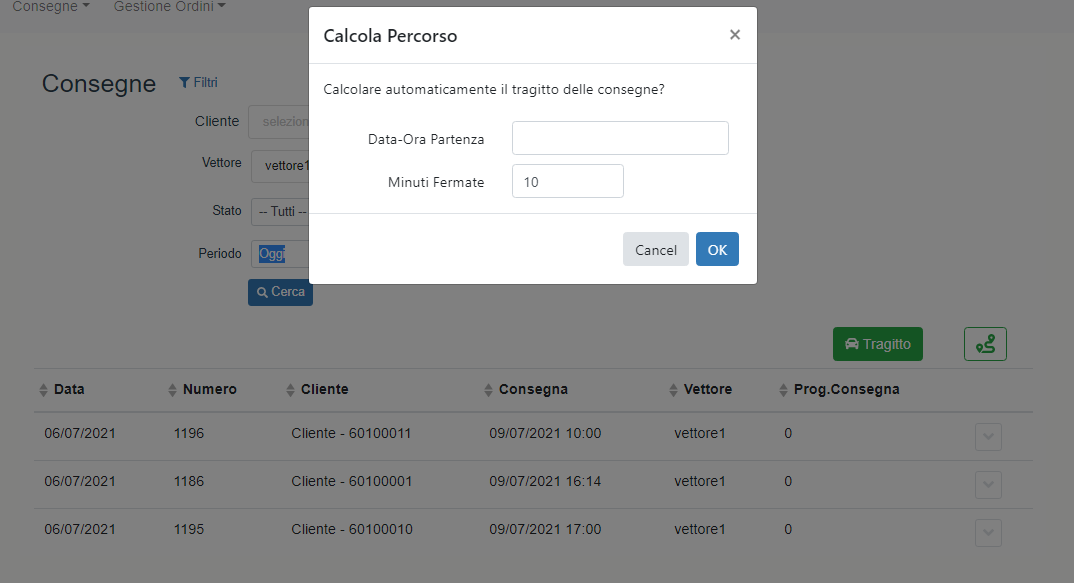Click the Filtri funnel filter link
Screen dimensions: 1074x583
pyautogui.click(x=198, y=83)
